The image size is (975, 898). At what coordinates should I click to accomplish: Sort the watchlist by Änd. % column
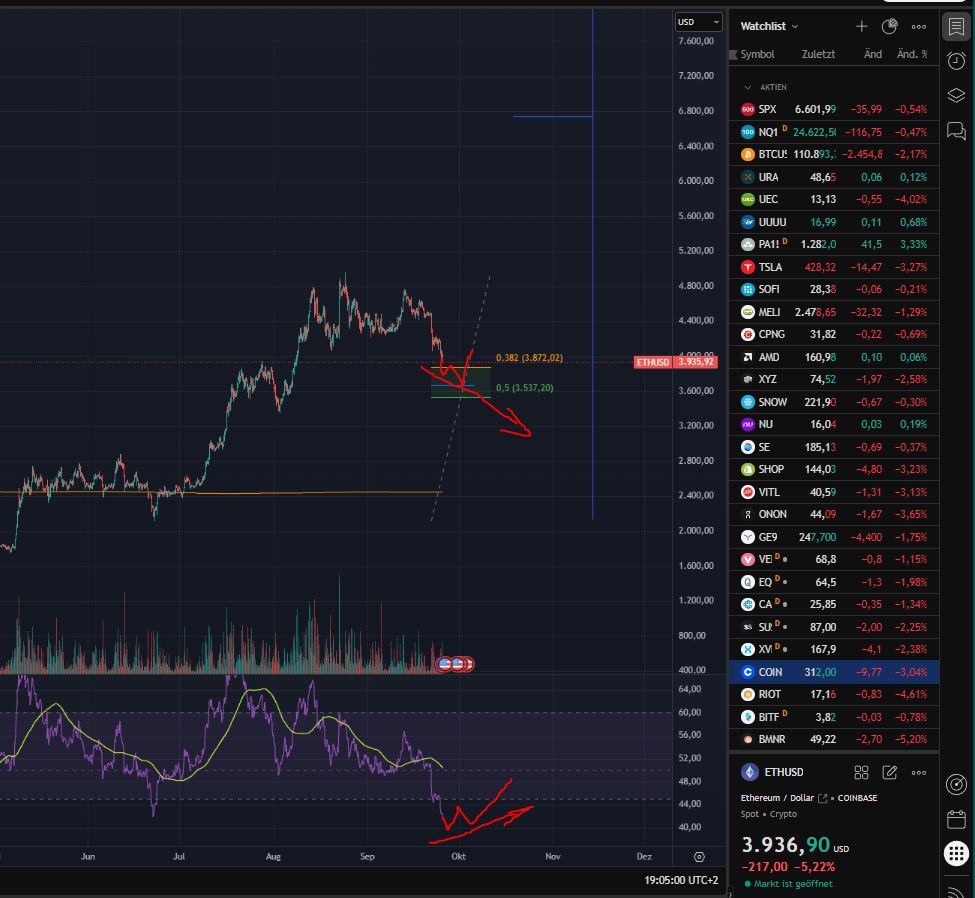point(912,54)
